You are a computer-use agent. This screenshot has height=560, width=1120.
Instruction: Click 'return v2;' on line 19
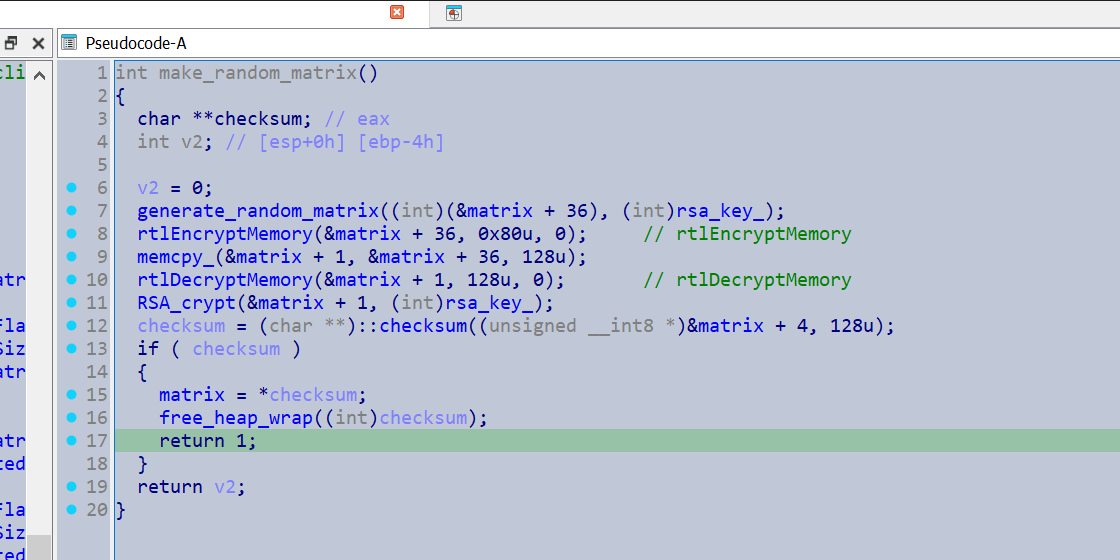pos(191,486)
